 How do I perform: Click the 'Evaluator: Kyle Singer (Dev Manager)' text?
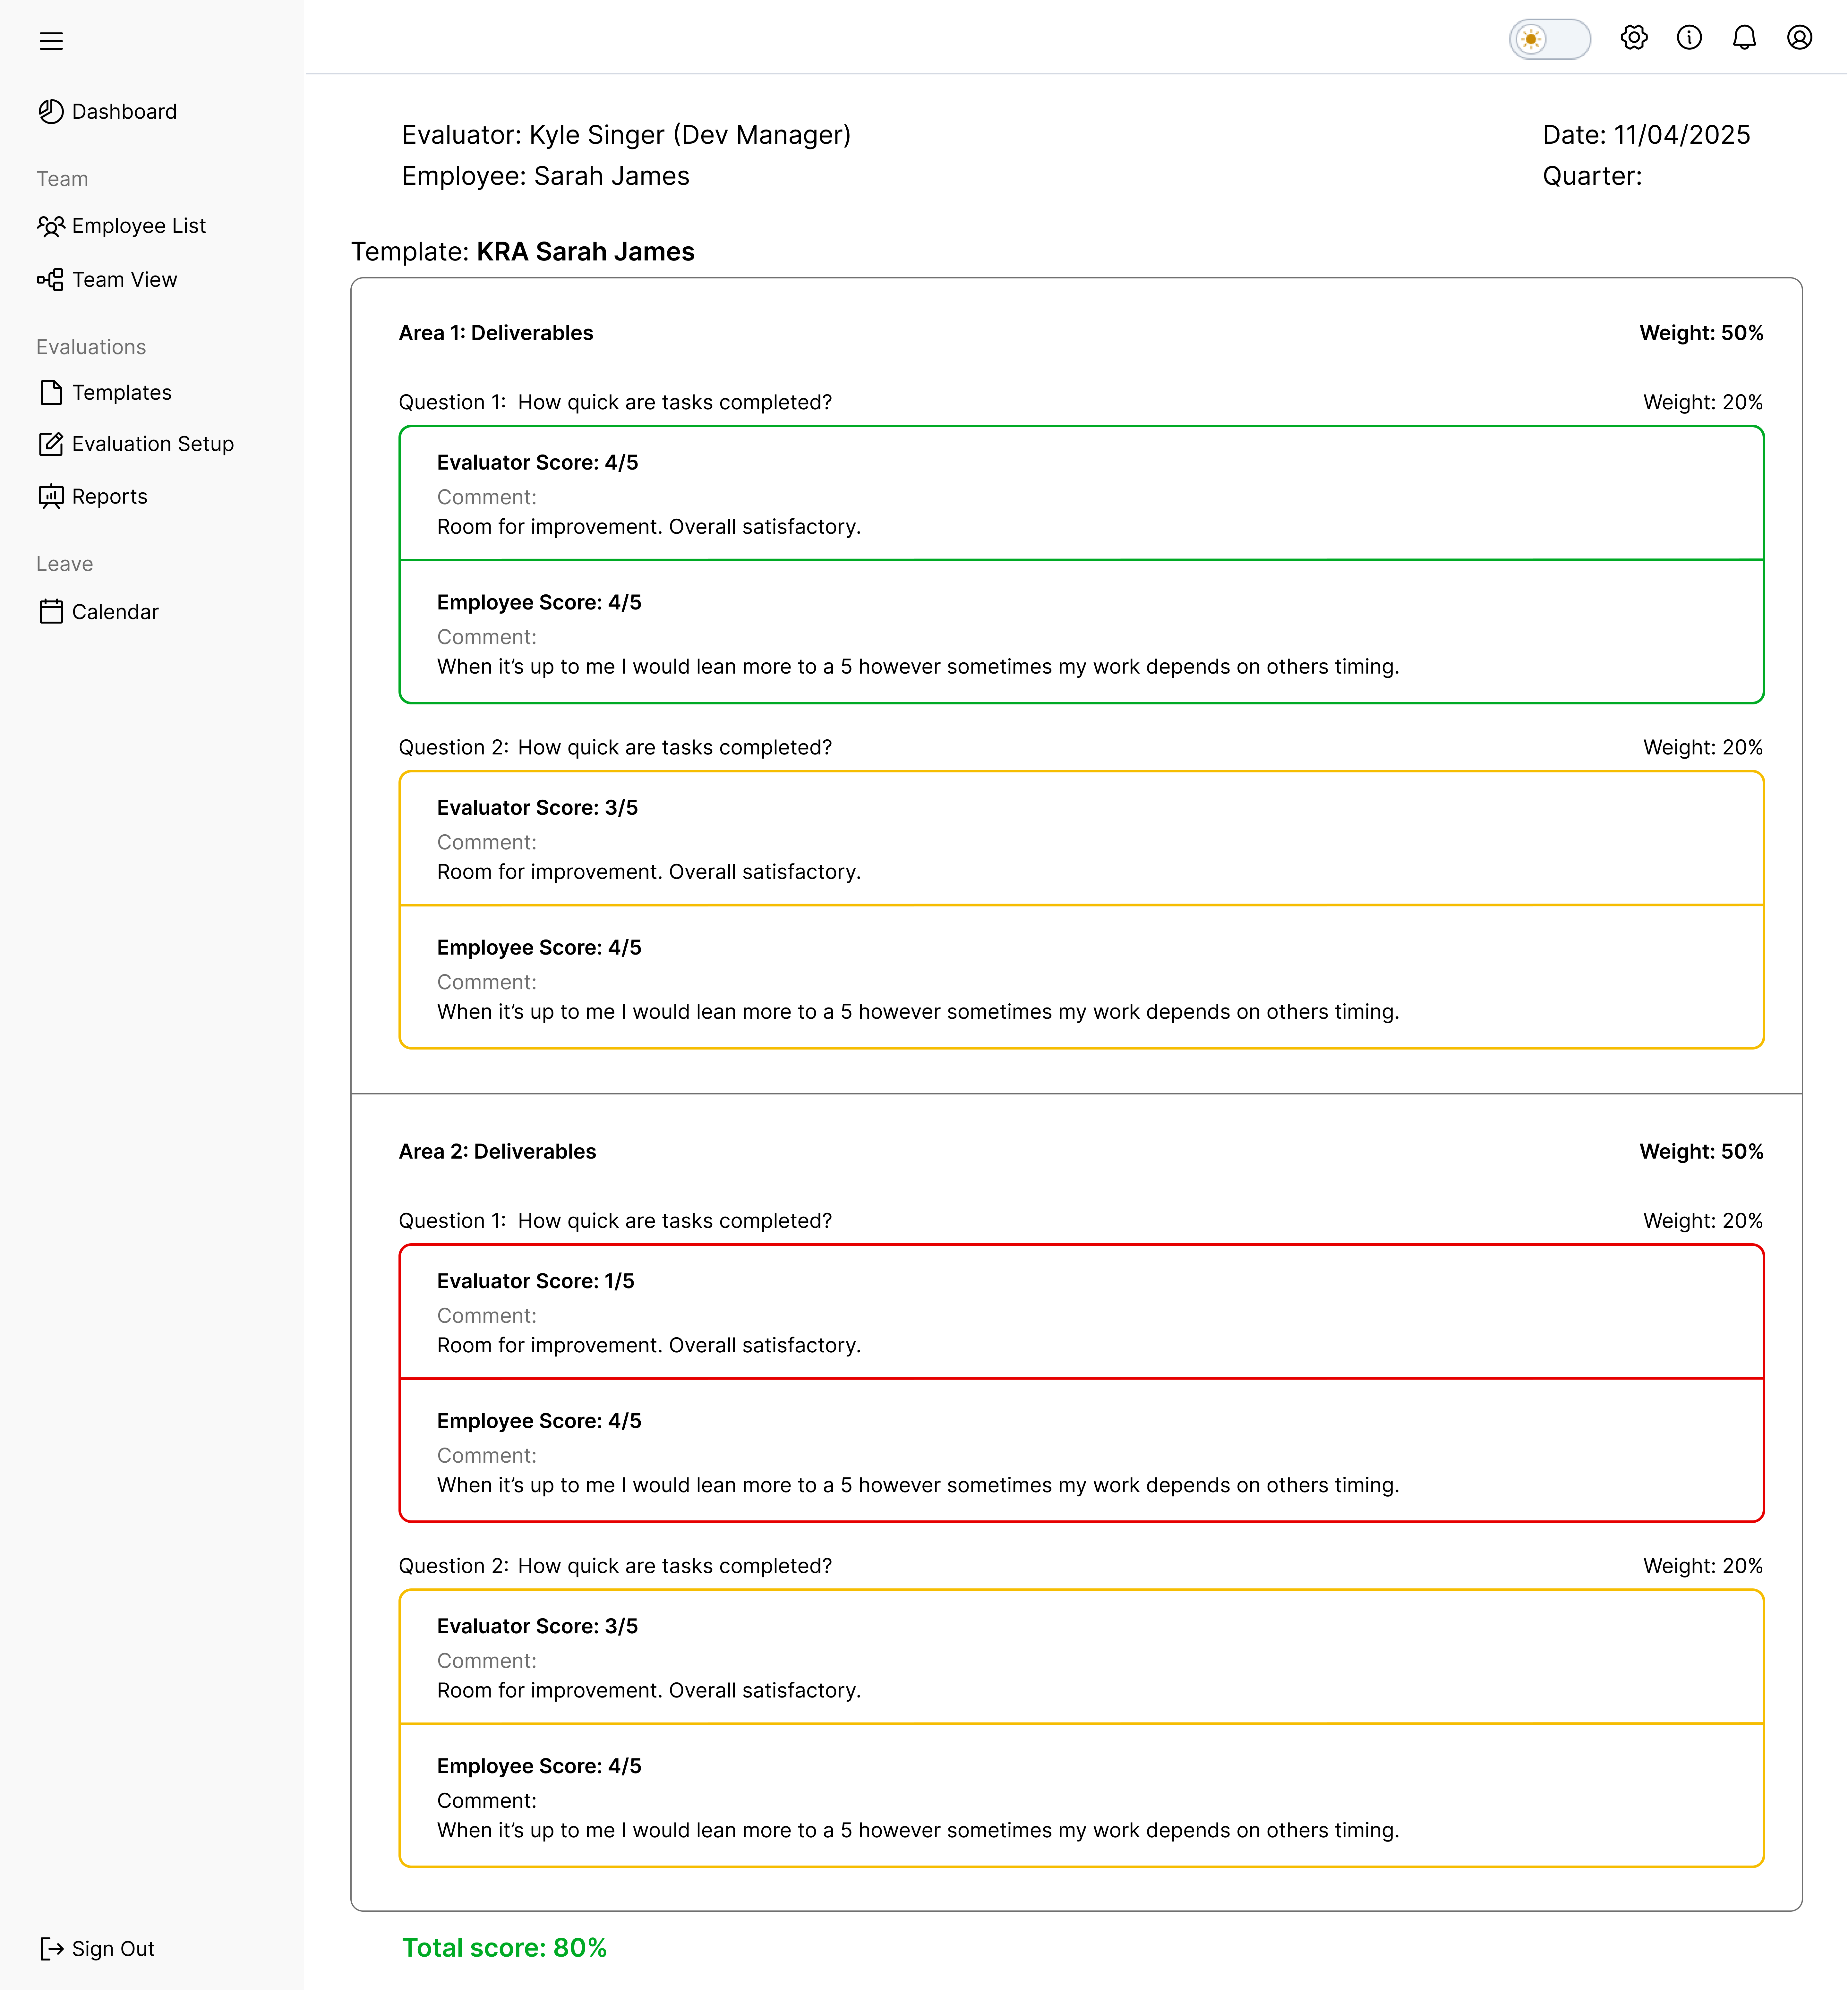[626, 135]
